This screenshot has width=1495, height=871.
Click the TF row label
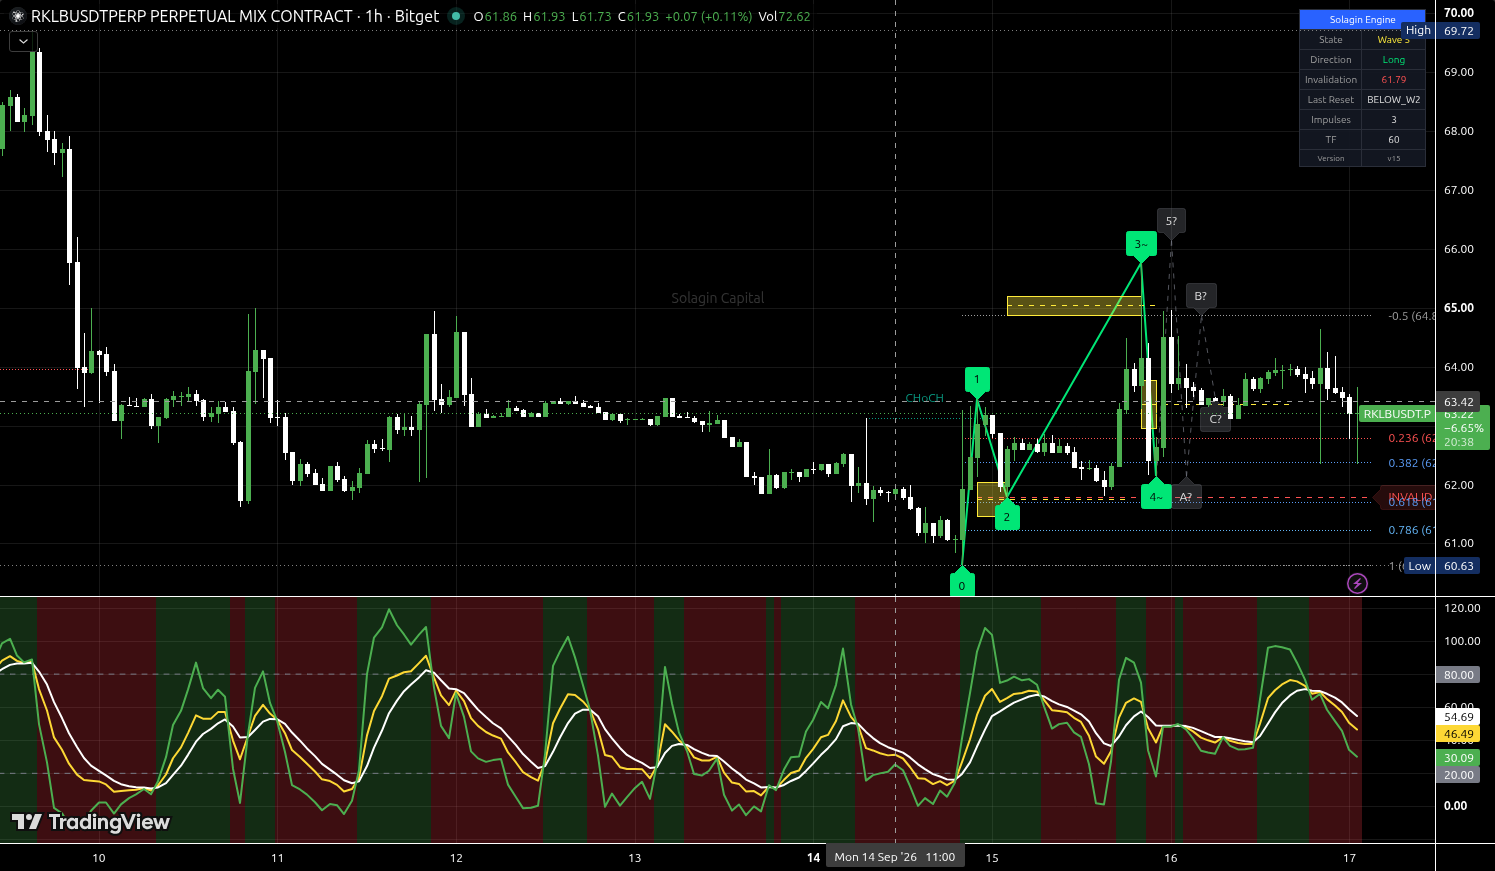pyautogui.click(x=1331, y=140)
